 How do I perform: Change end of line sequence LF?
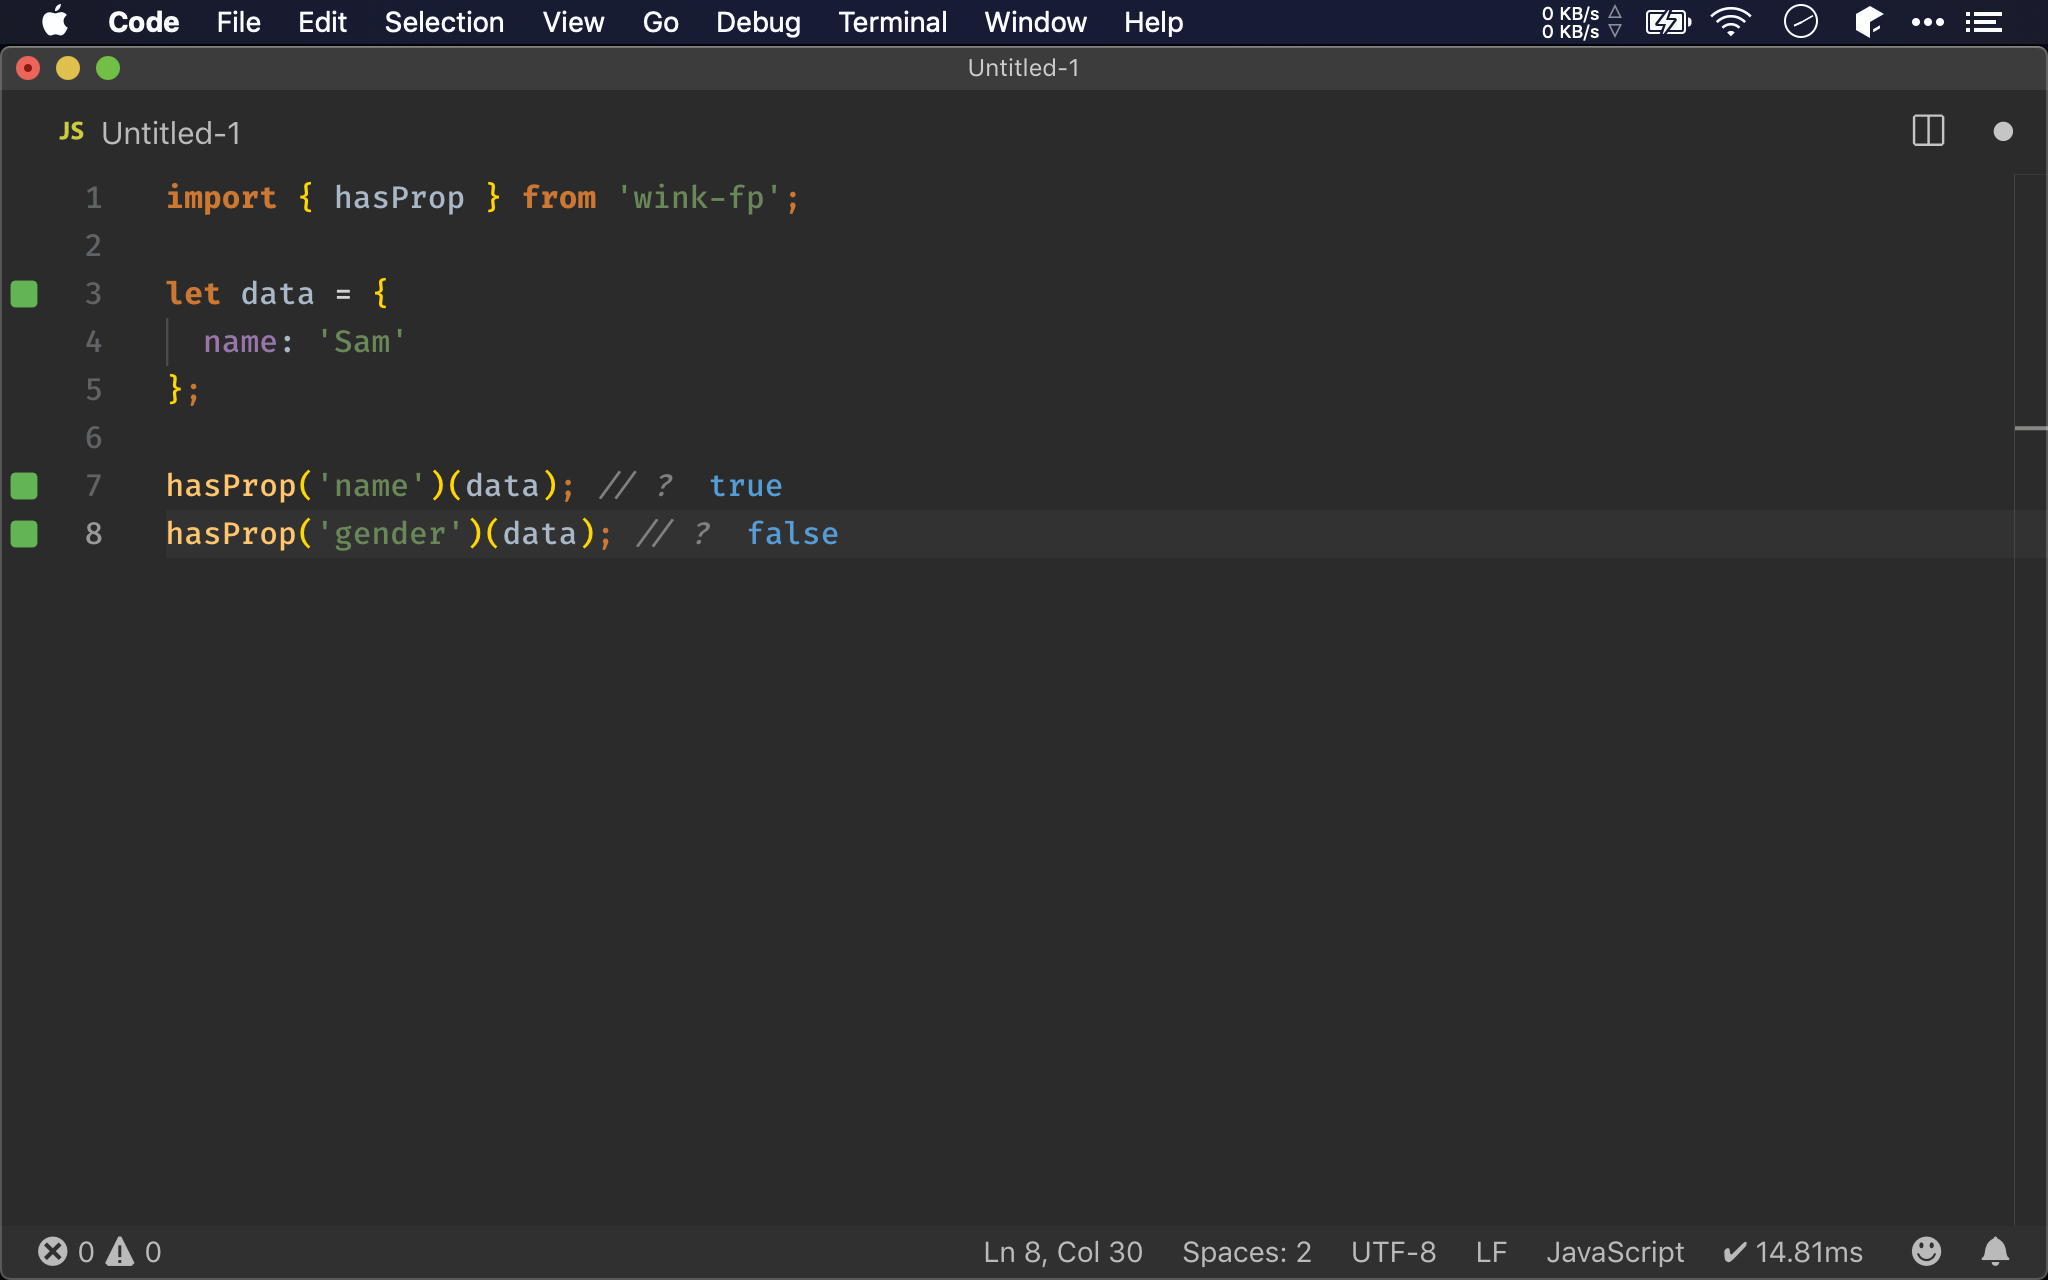click(1491, 1252)
